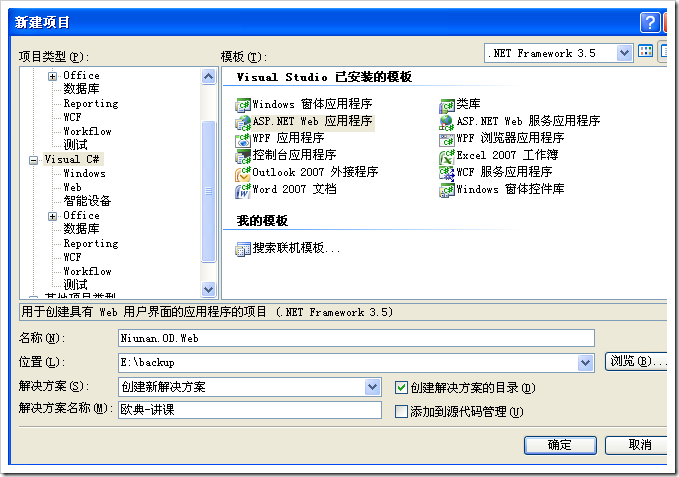Select upper Reporting tree item

pyautogui.click(x=91, y=103)
